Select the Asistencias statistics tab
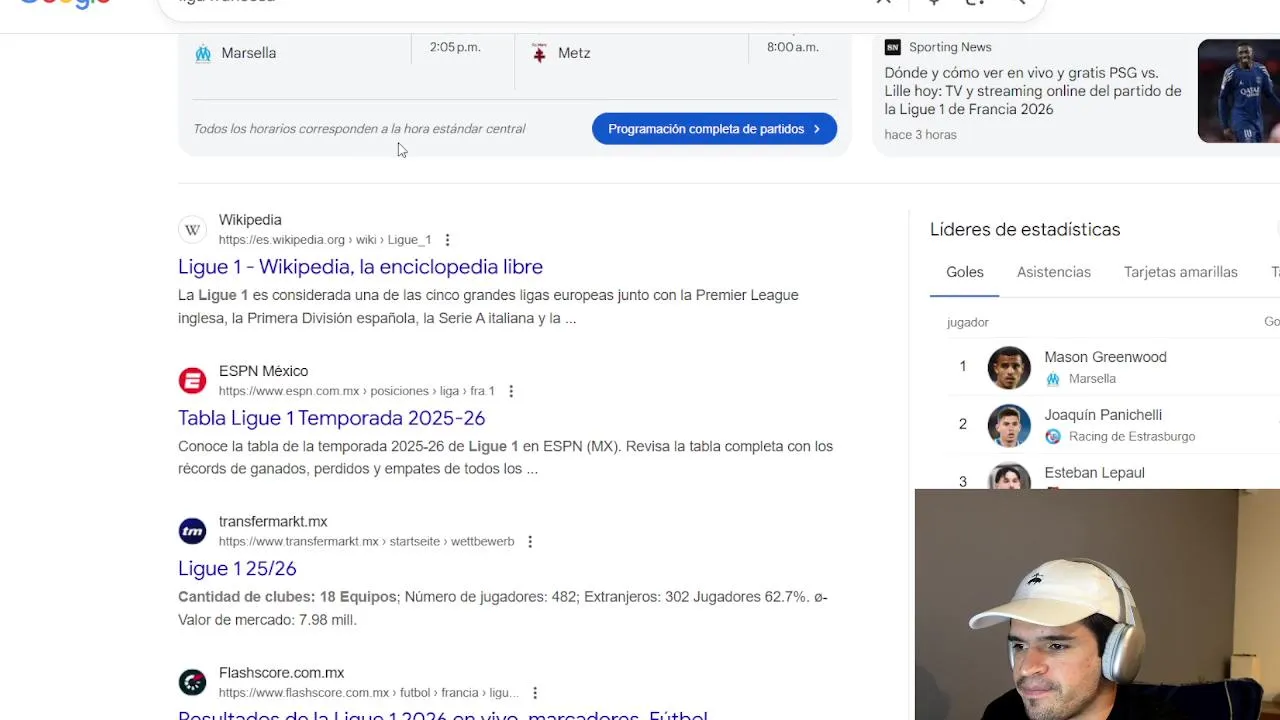 [1054, 272]
